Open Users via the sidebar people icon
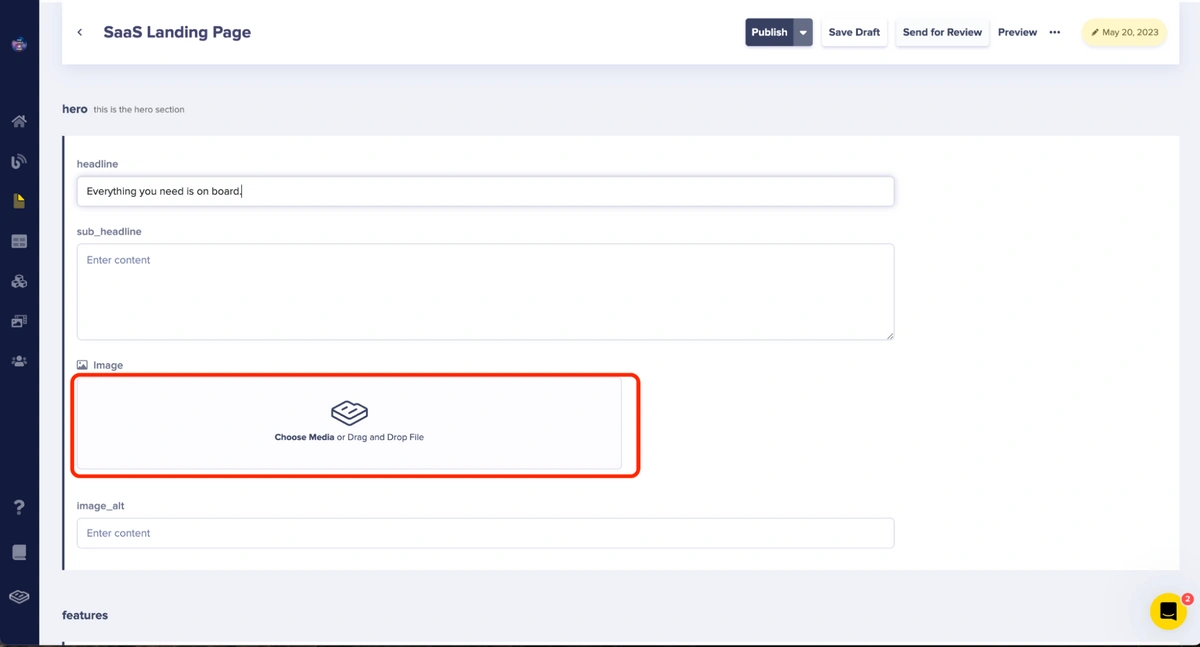 19,361
